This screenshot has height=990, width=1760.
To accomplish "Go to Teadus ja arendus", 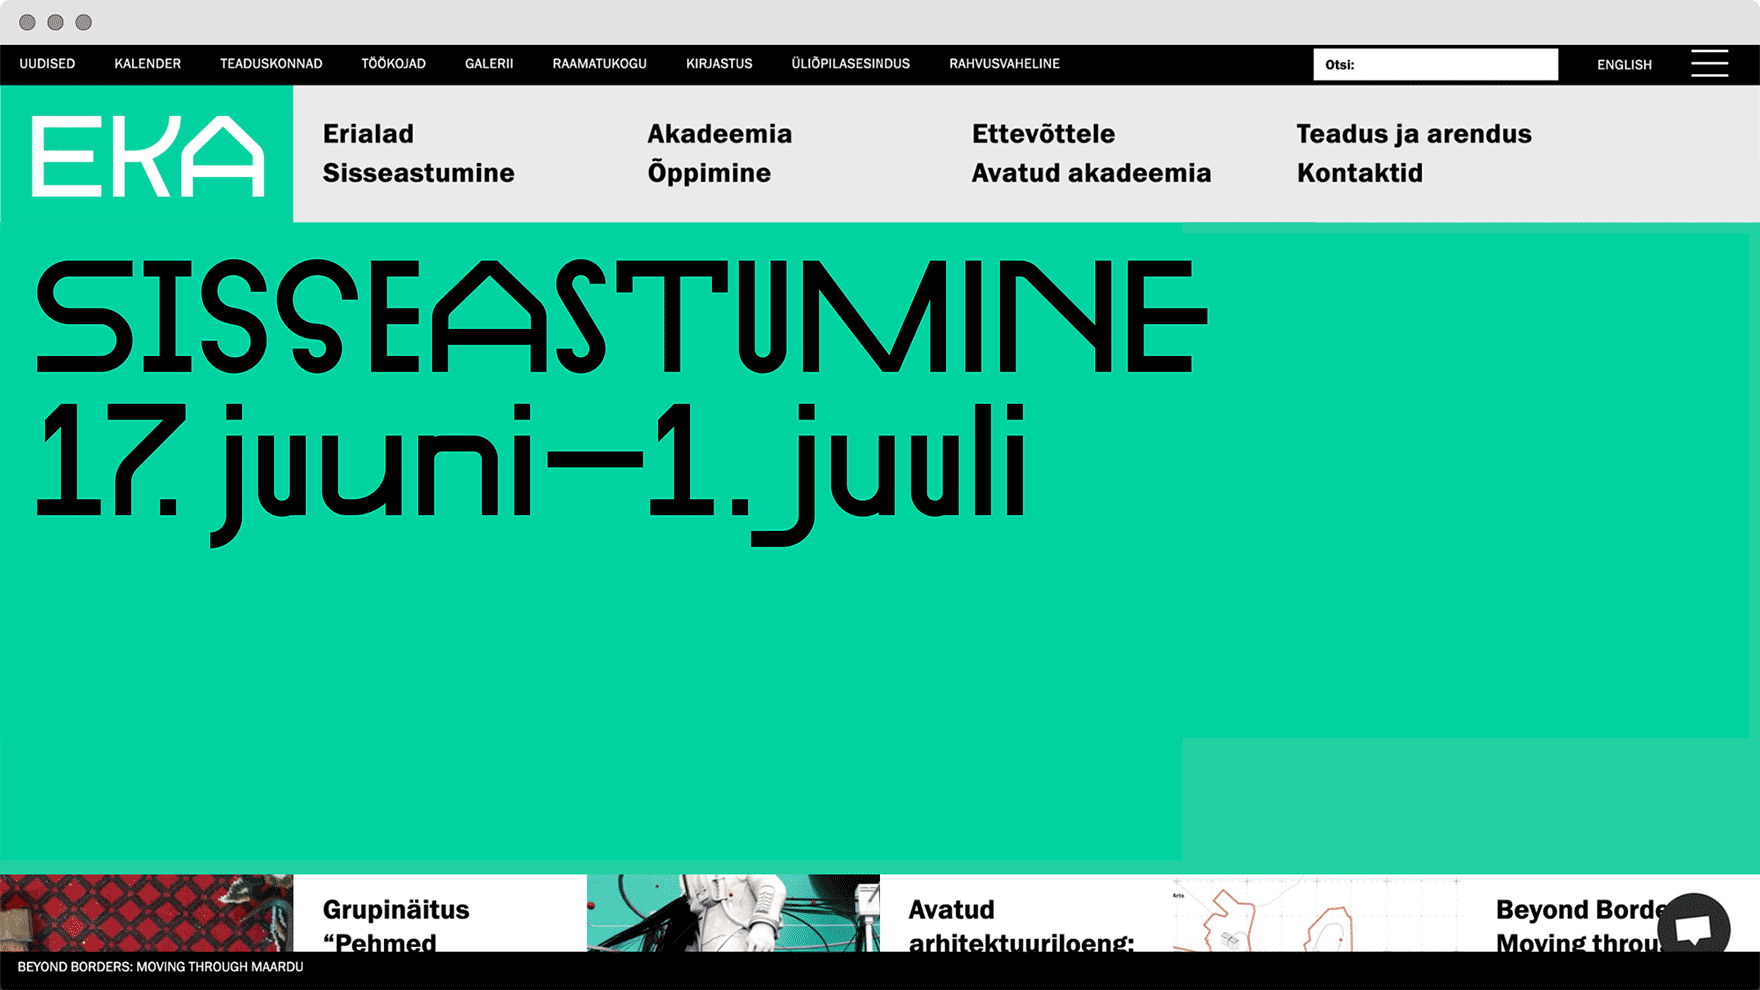I will [1413, 134].
